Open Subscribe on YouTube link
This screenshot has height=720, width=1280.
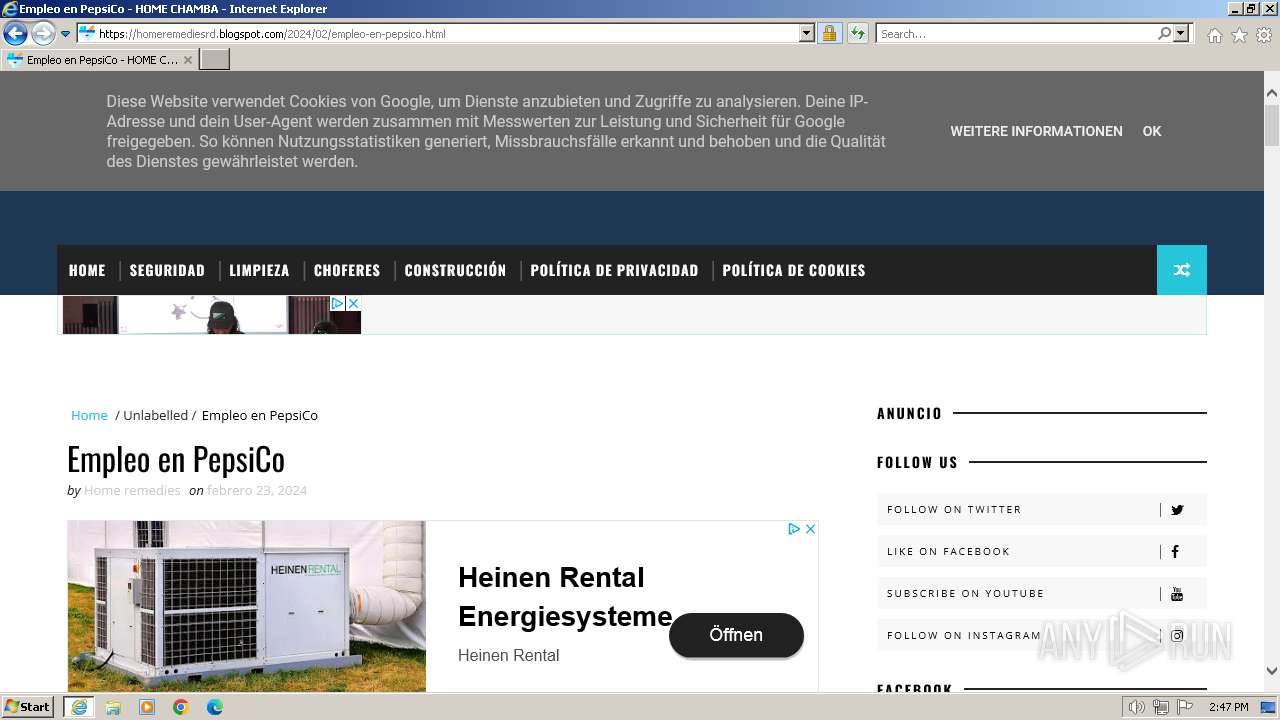(x=965, y=593)
